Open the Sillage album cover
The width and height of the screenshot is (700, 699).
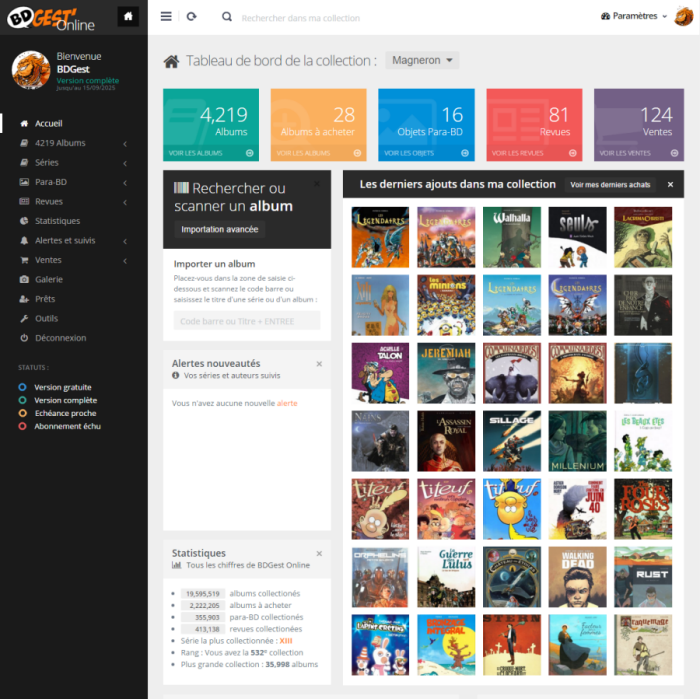coord(512,441)
